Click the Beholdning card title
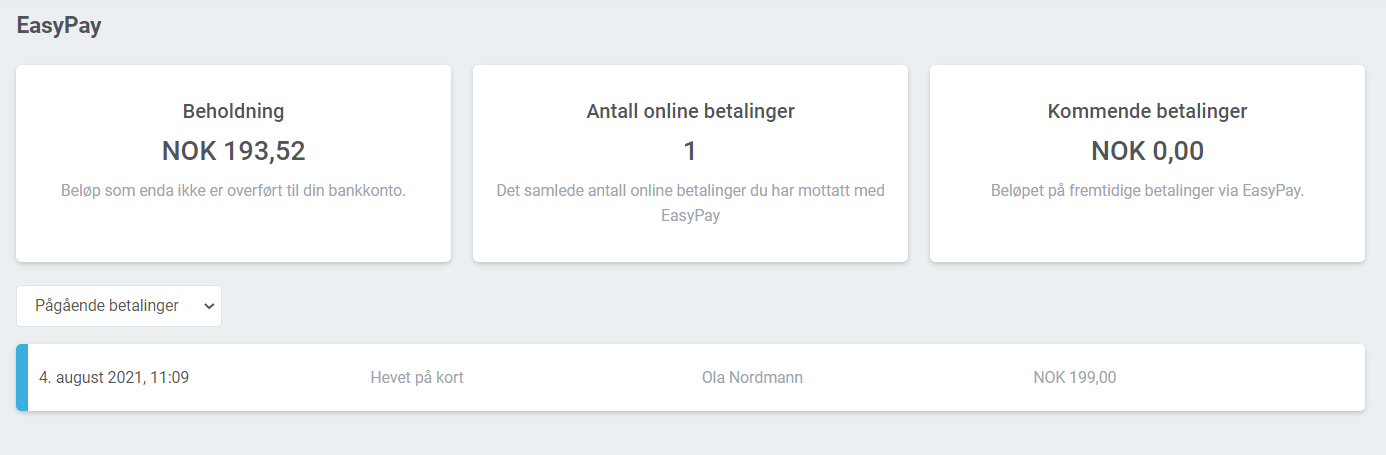Image resolution: width=1386 pixels, height=455 pixels. click(x=233, y=111)
